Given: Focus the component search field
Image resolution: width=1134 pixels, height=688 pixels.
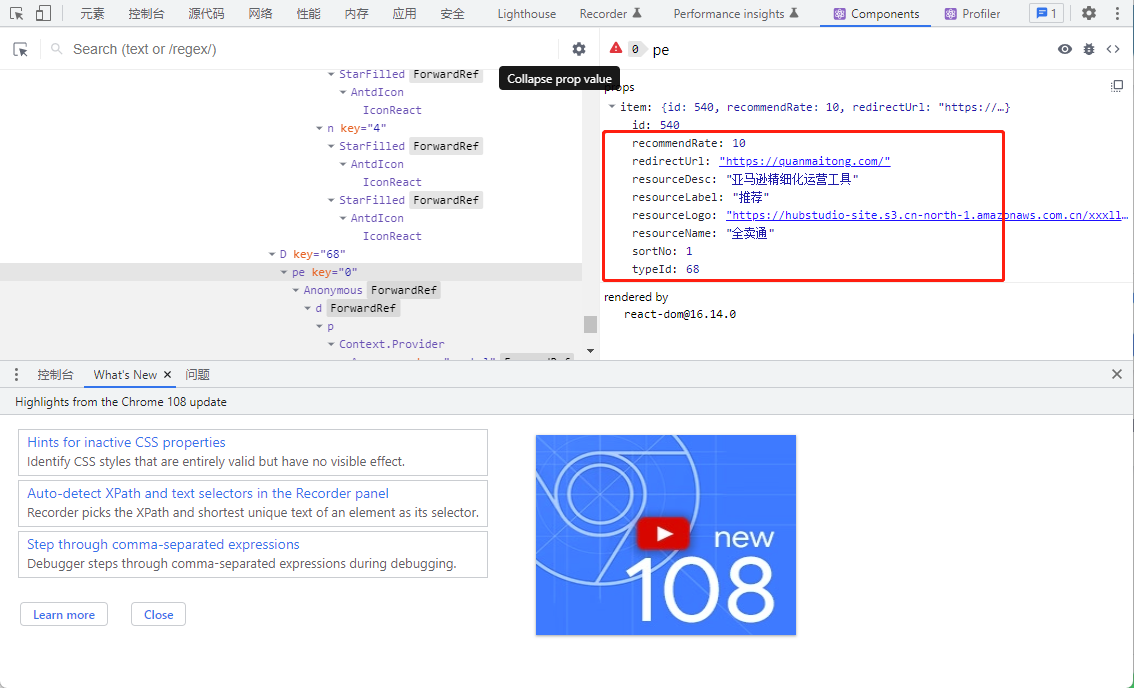Looking at the screenshot, I should [311, 49].
